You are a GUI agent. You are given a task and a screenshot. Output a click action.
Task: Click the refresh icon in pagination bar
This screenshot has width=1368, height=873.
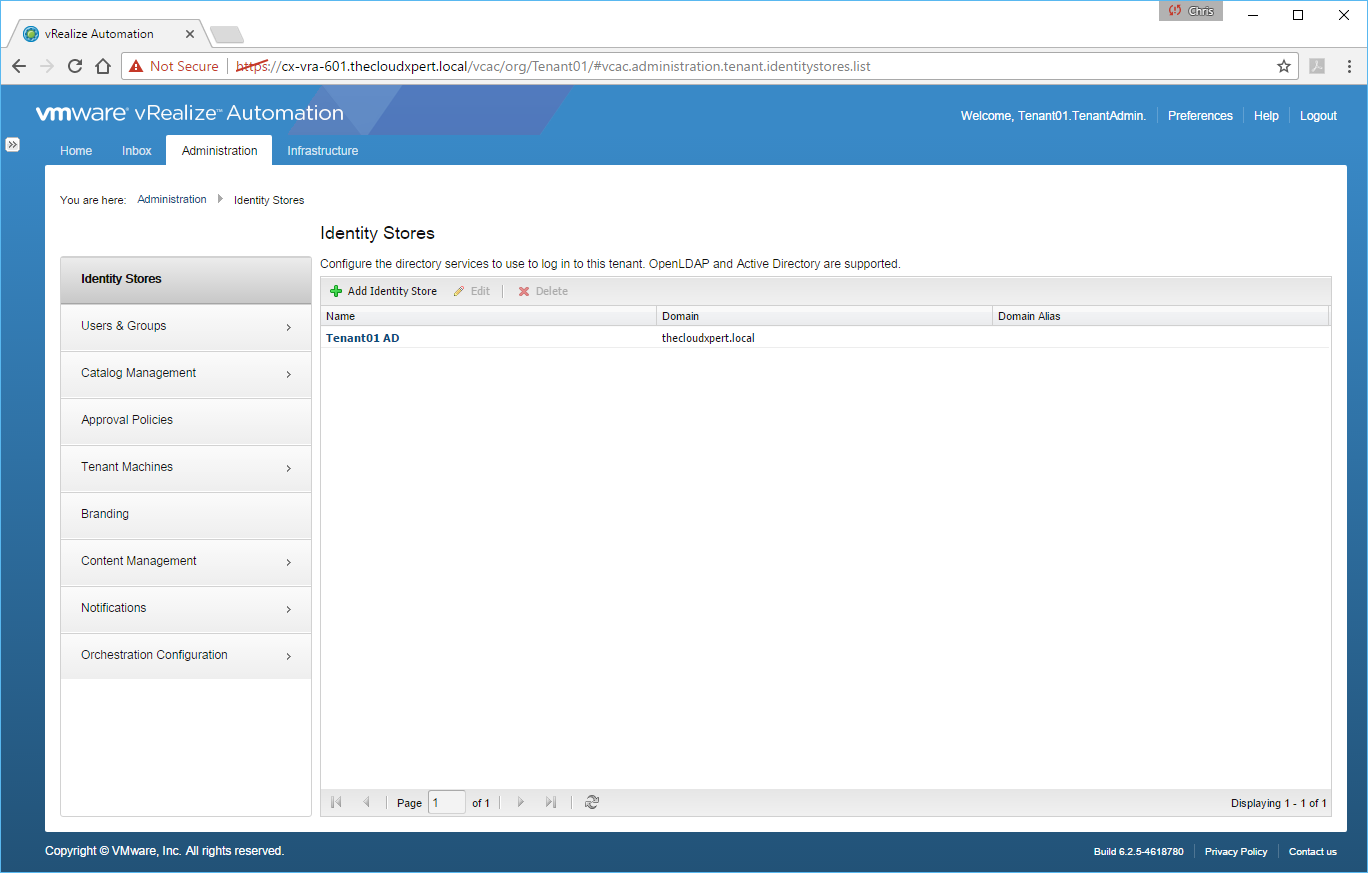pos(592,802)
